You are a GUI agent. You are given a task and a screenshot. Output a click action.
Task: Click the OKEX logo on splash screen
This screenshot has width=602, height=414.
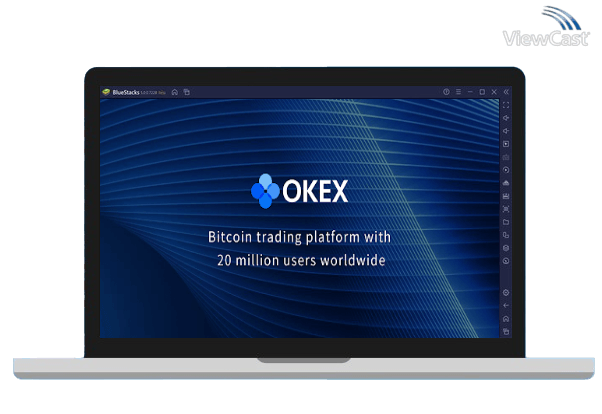pos(299,191)
